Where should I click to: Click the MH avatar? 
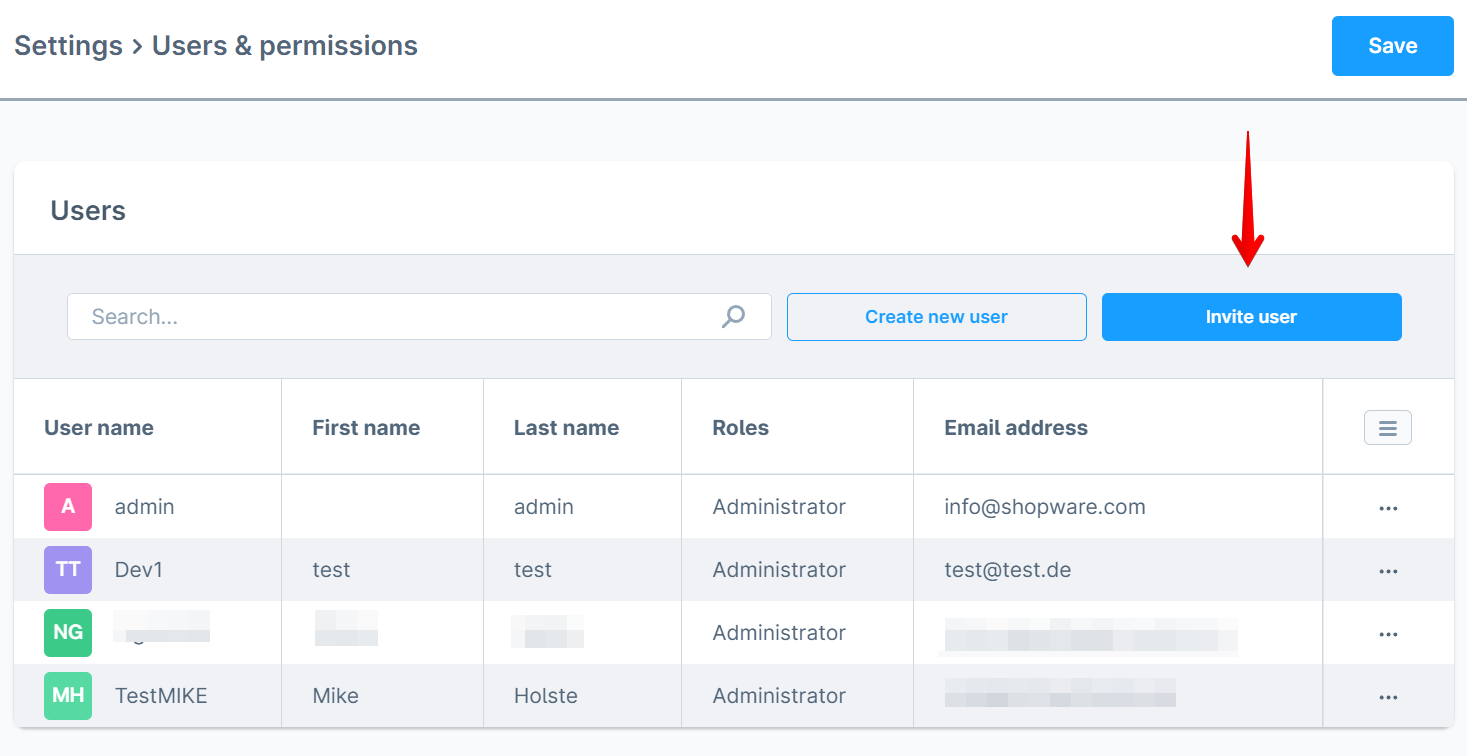68,696
